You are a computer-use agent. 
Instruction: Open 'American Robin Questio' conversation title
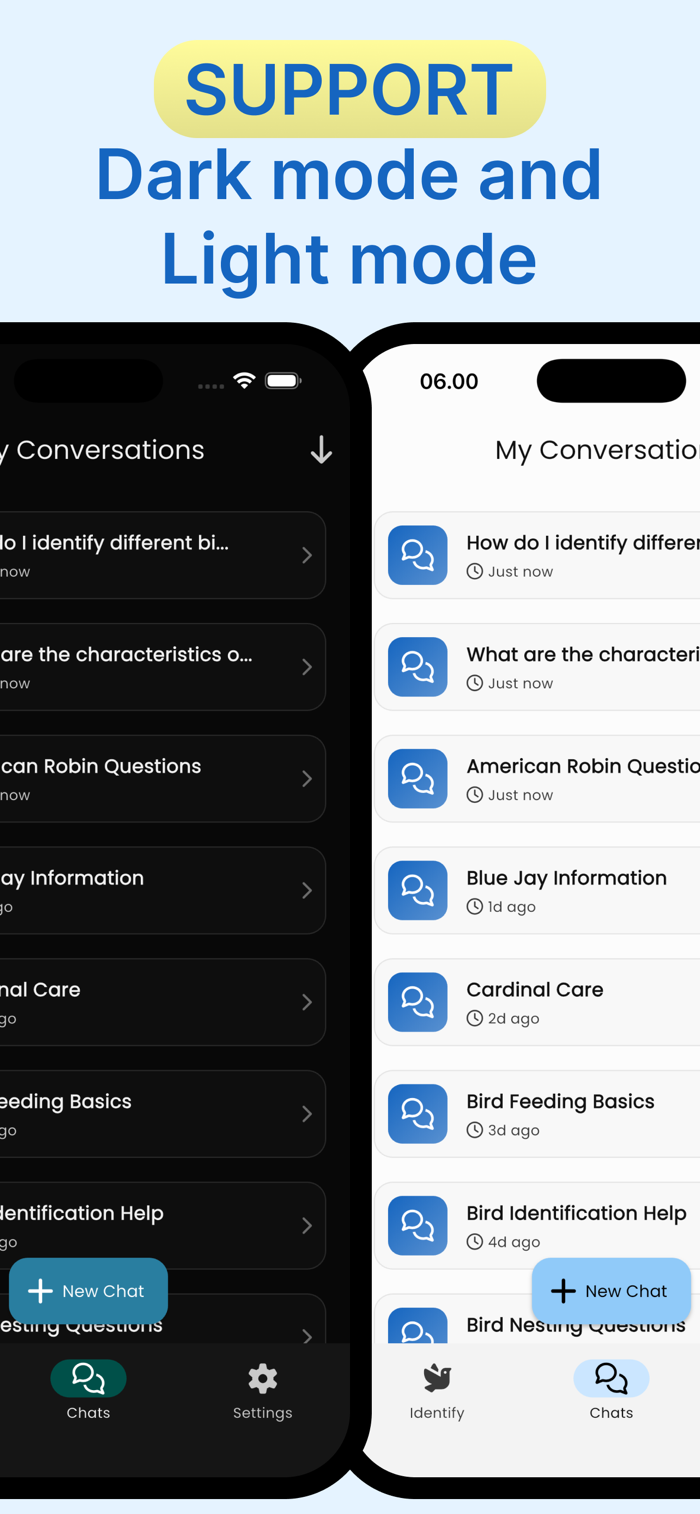point(583,767)
